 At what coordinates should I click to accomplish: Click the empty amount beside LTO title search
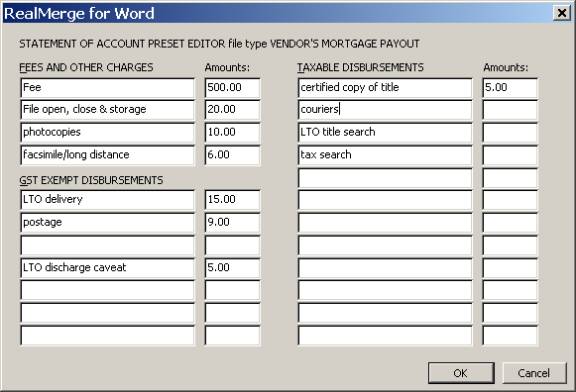510,133
